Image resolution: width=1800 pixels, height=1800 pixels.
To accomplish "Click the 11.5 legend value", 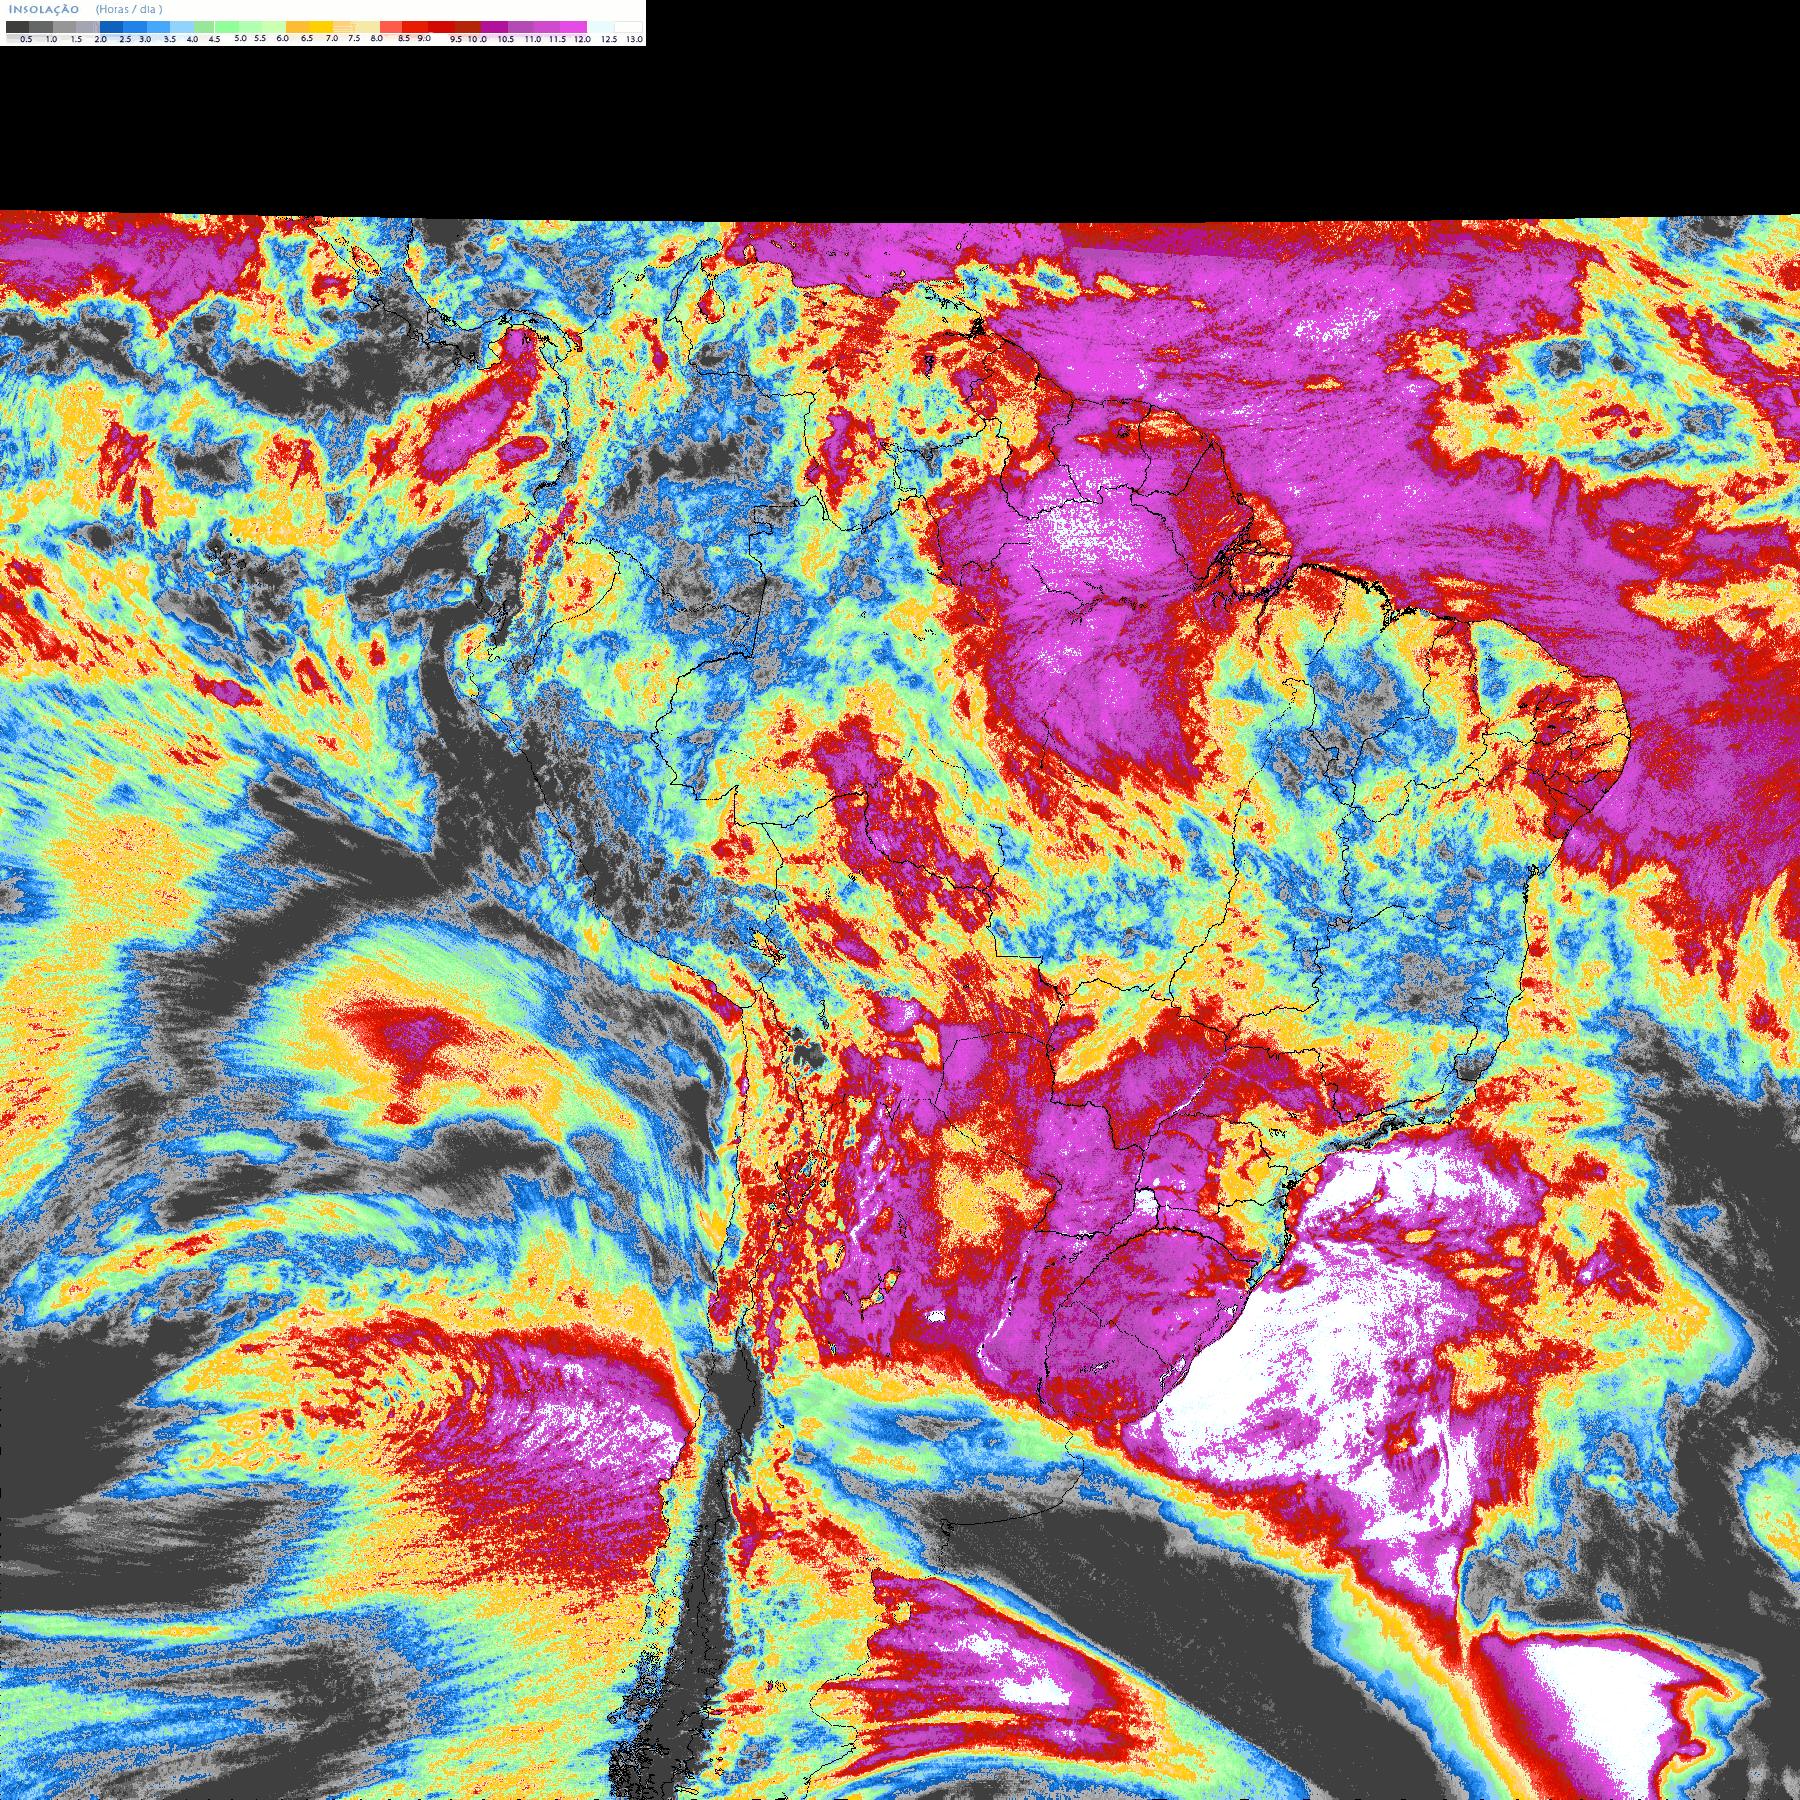I will click(558, 39).
